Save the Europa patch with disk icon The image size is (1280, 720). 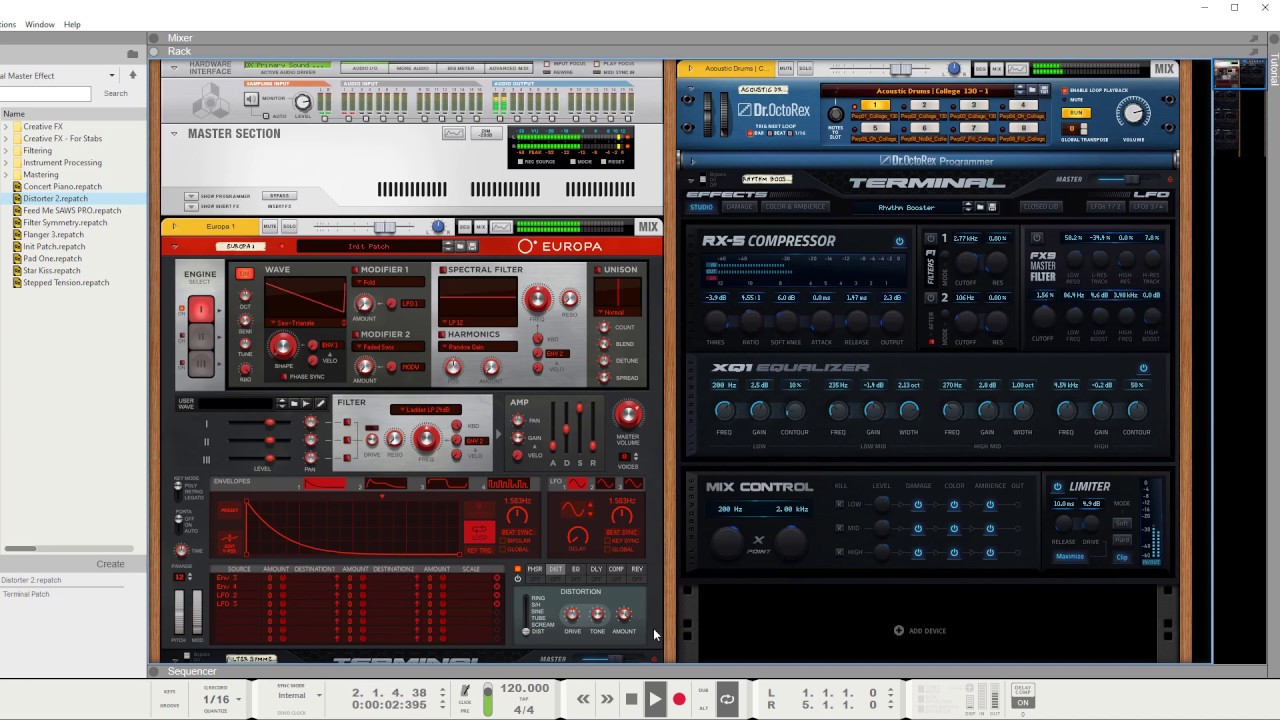coord(473,246)
